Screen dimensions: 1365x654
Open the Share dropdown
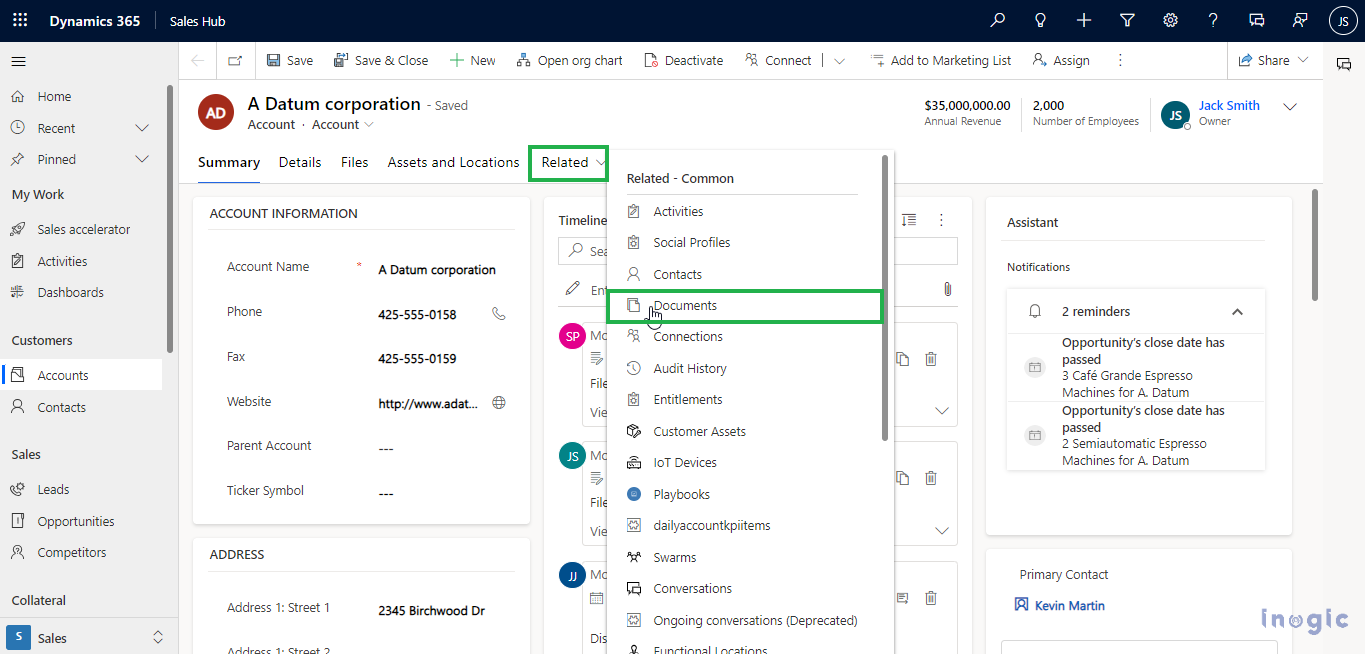tap(1273, 61)
